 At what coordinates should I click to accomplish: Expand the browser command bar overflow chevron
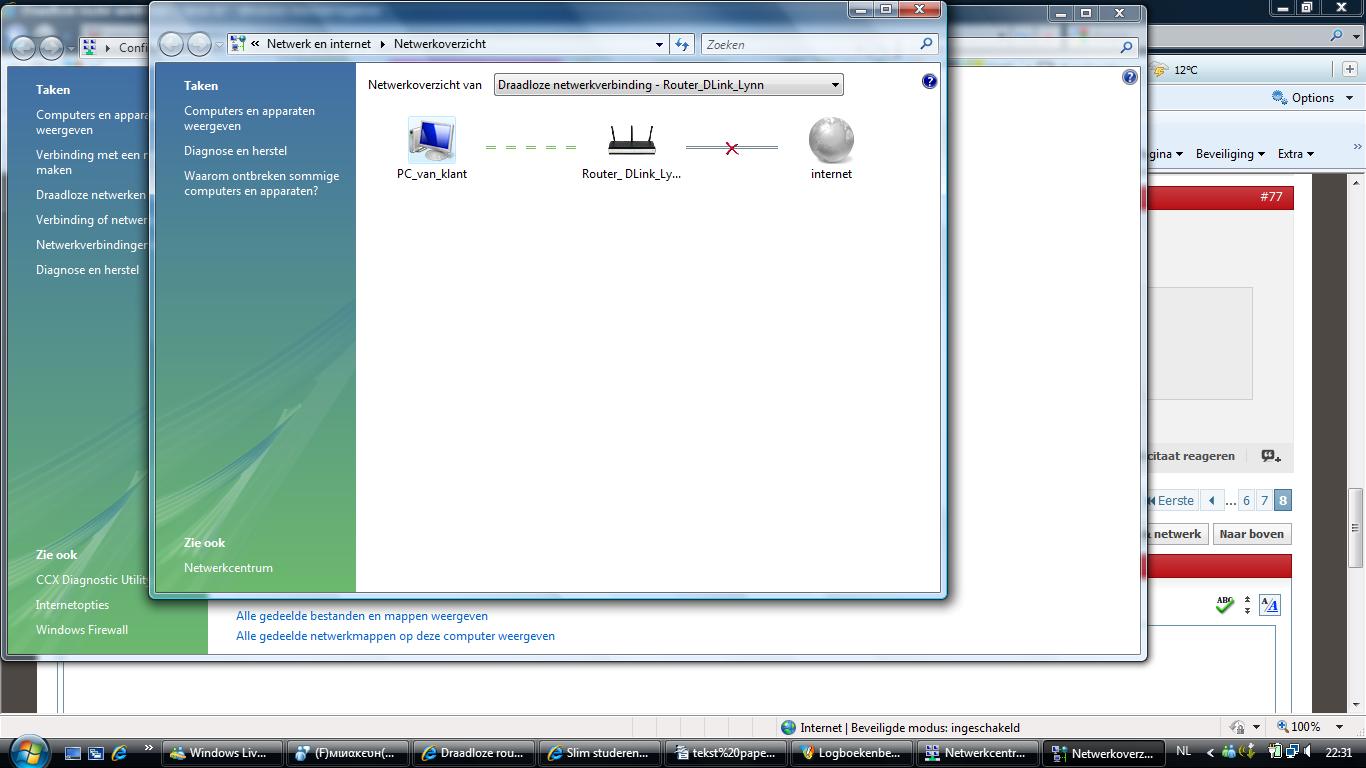tap(1357, 147)
